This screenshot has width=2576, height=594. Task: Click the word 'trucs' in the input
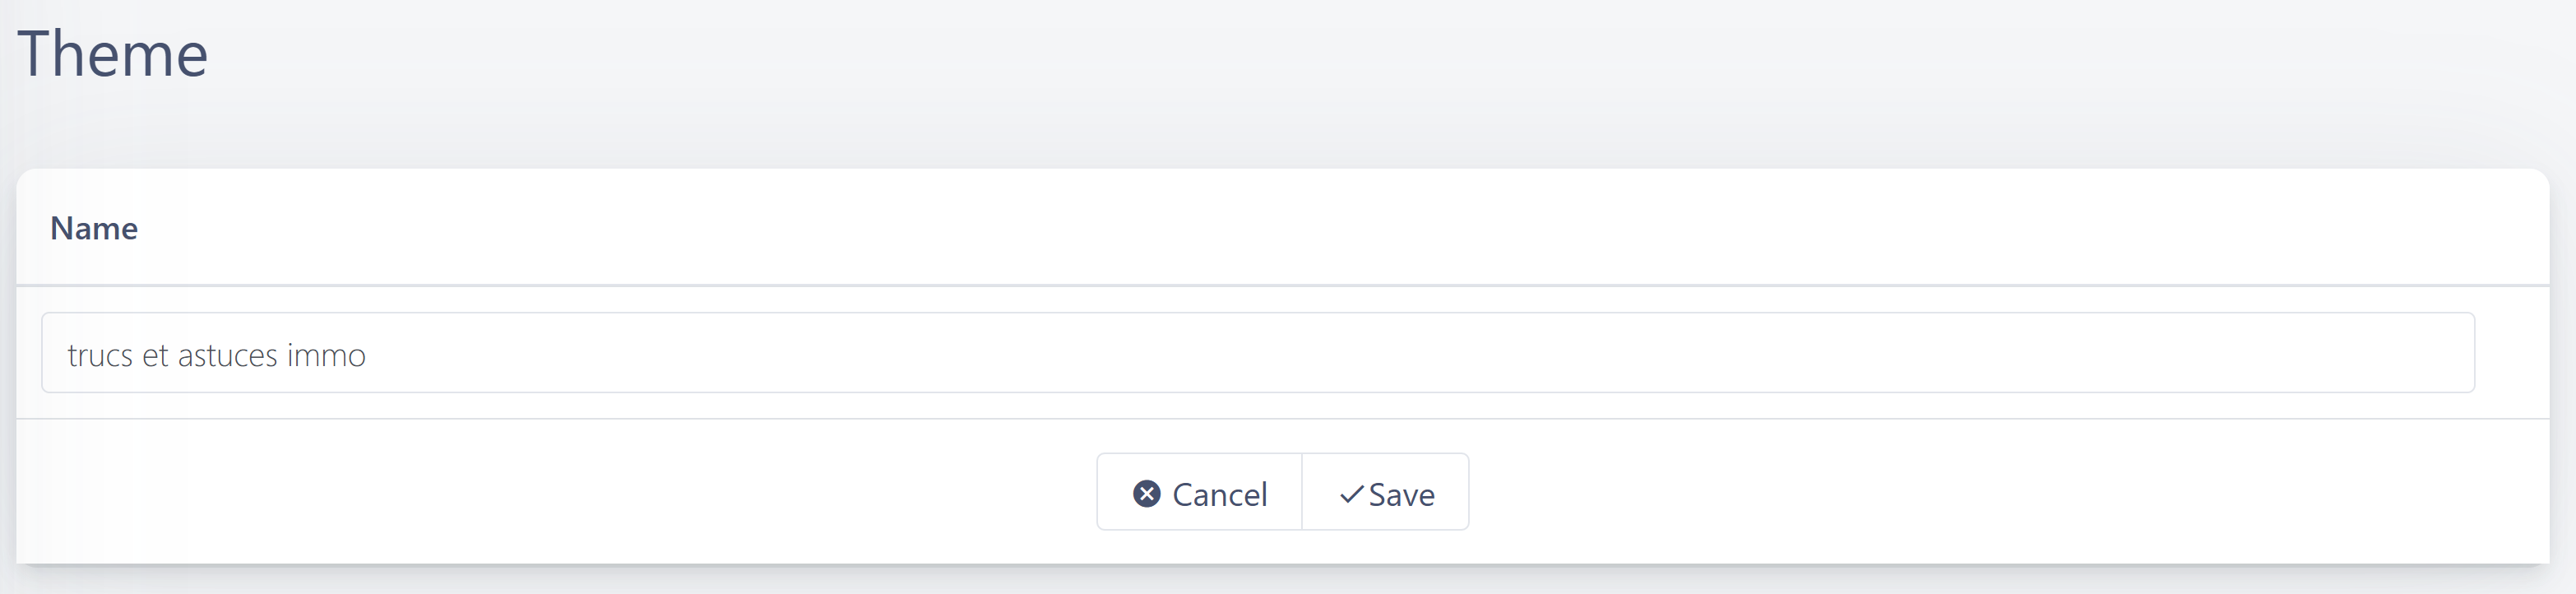point(100,355)
